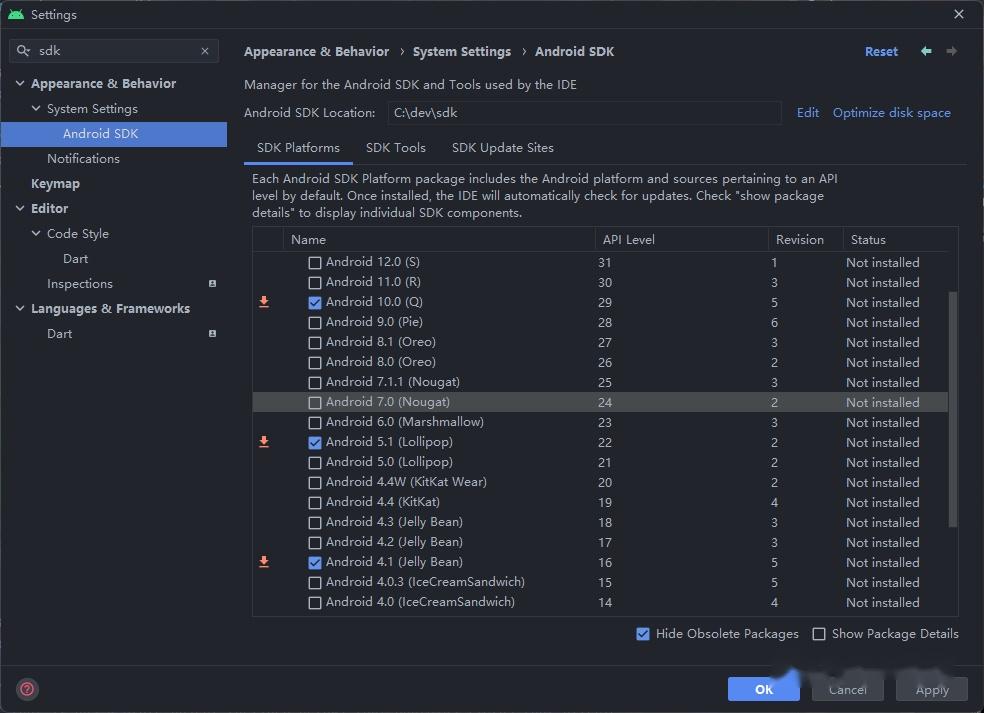Click the search magnifier icon
This screenshot has height=713, width=984.
23,51
